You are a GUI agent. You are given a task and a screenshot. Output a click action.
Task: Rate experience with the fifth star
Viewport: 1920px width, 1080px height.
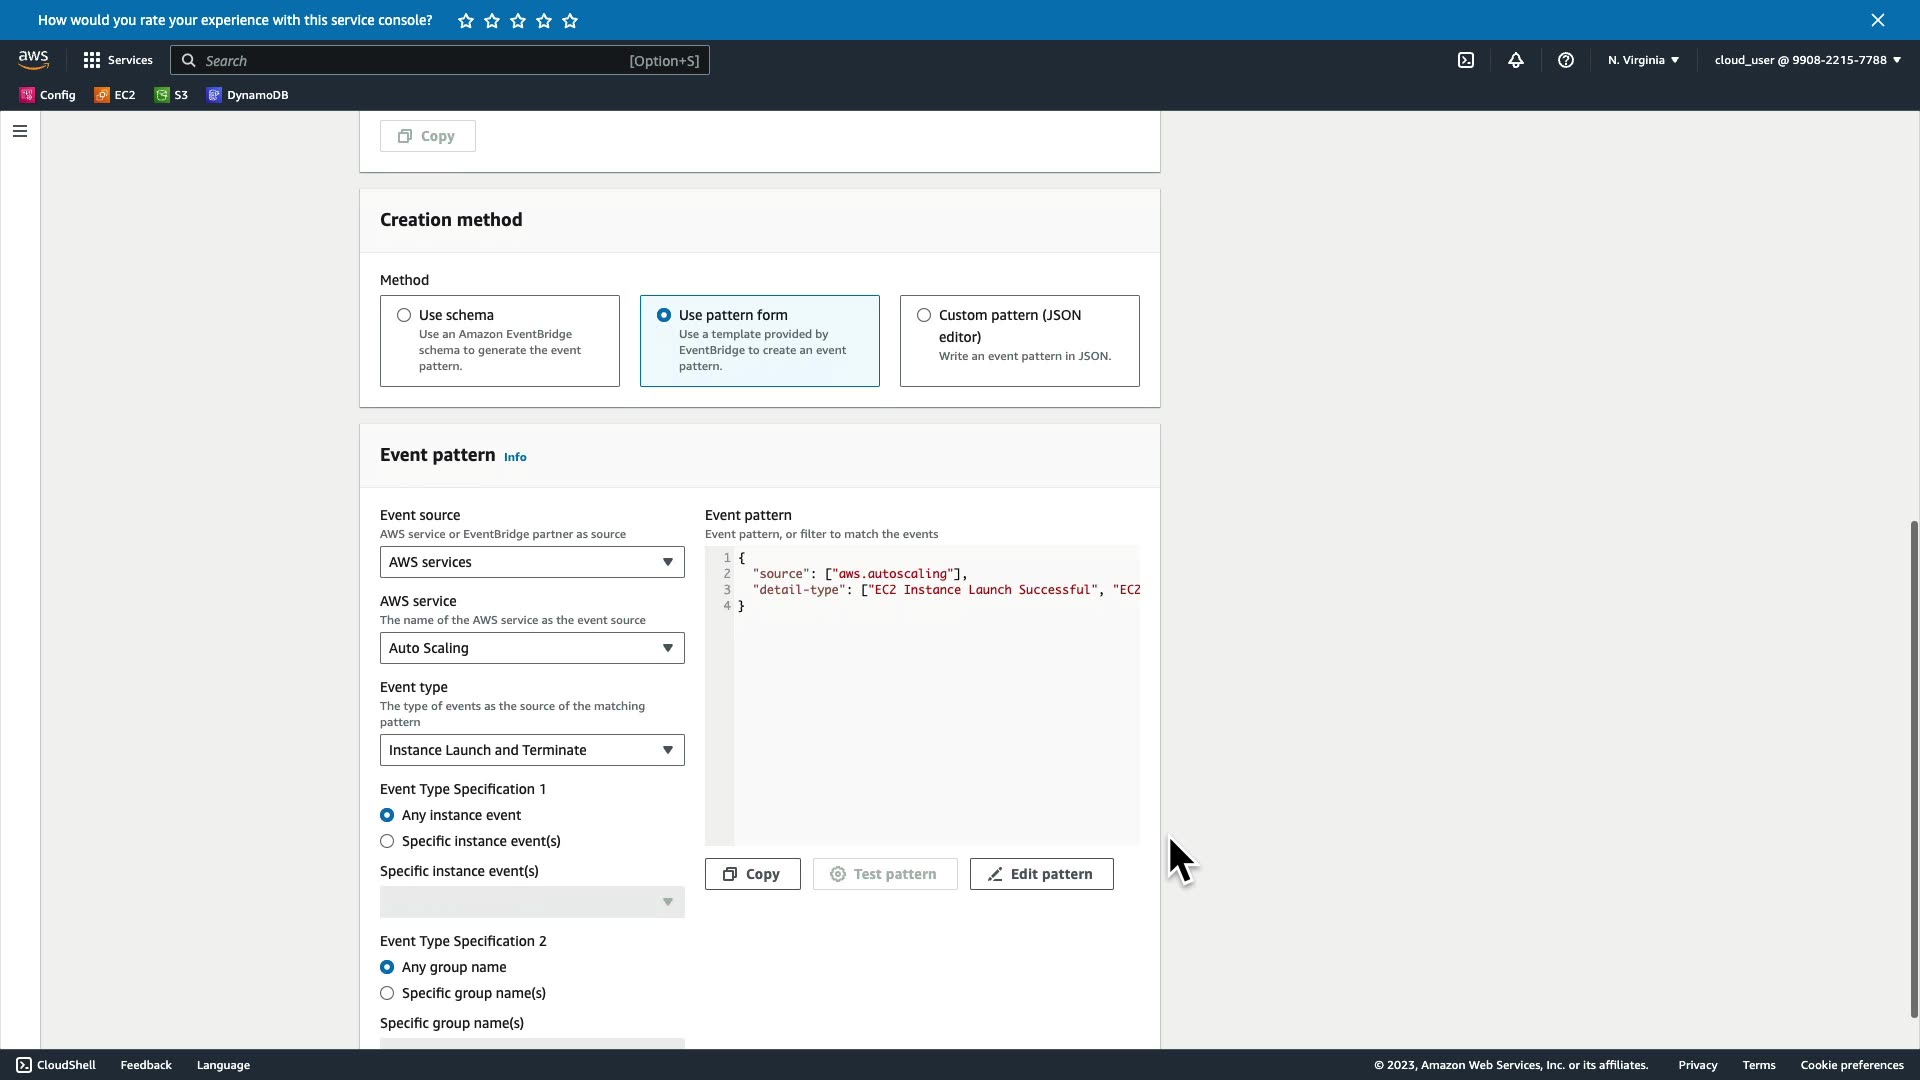(x=570, y=21)
